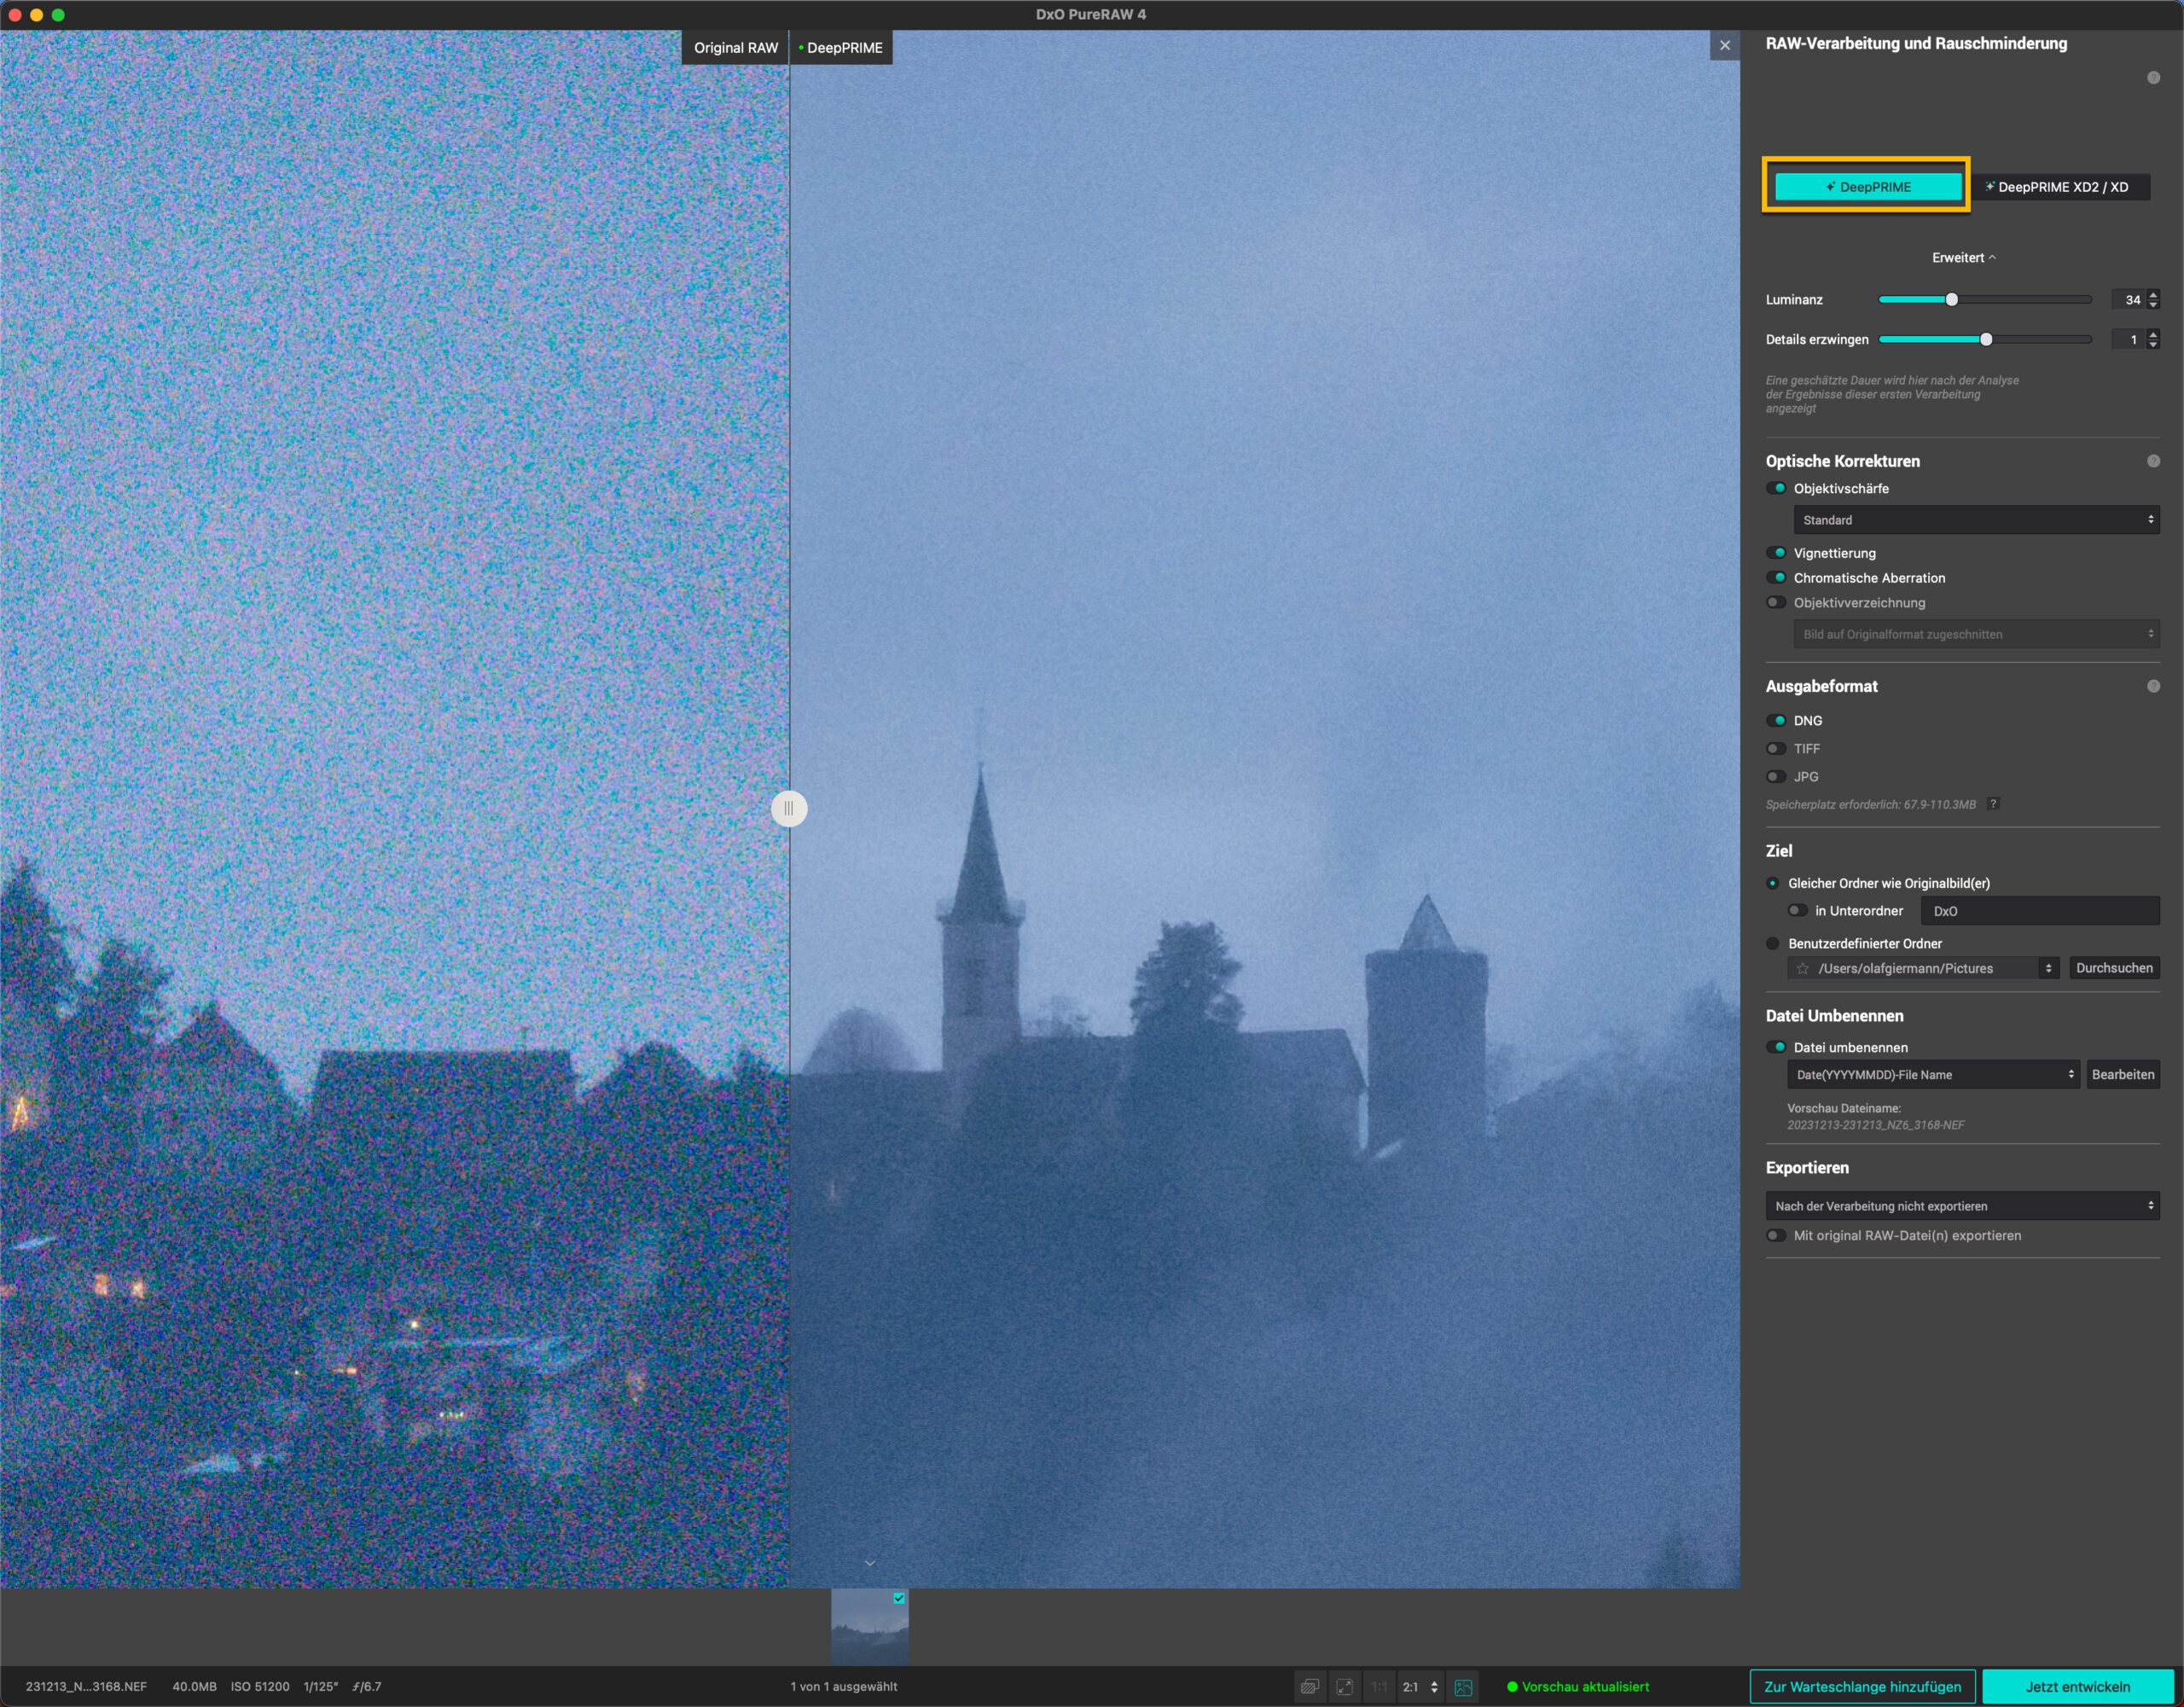Open the Standard sharpness dropdown
Image resolution: width=2184 pixels, height=1707 pixels.
[x=1976, y=520]
